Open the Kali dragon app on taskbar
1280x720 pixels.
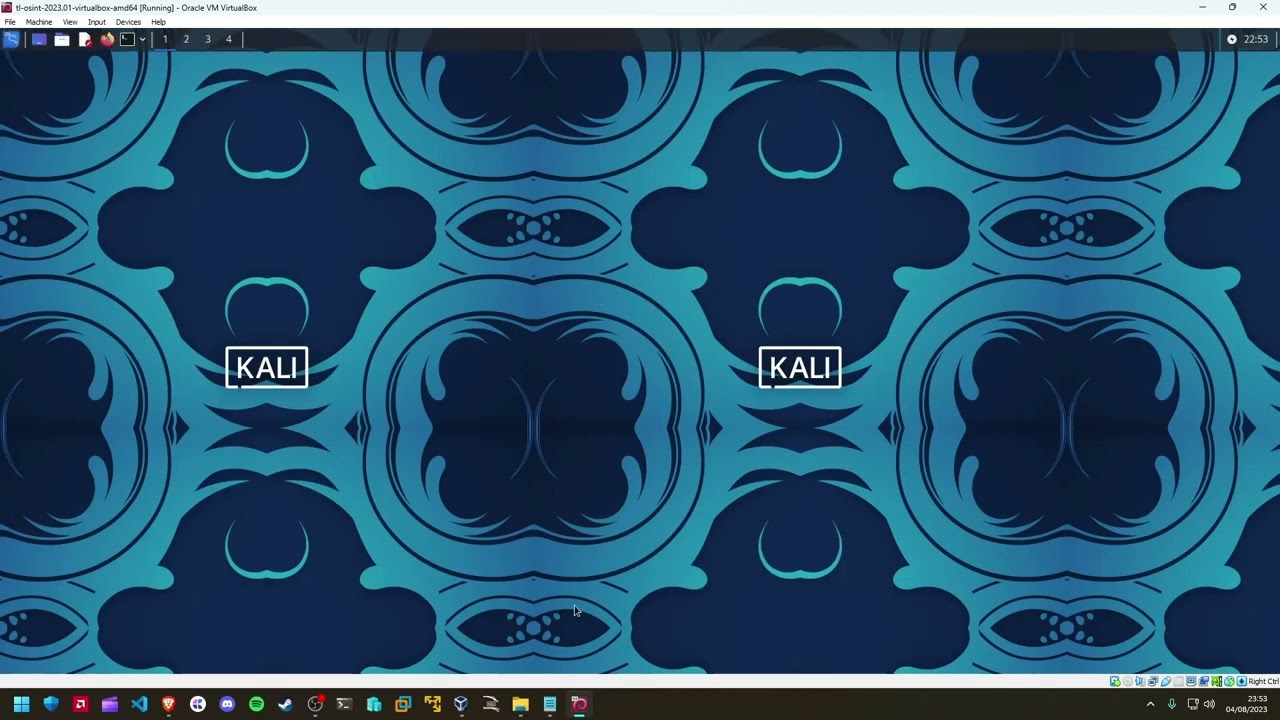pos(491,704)
